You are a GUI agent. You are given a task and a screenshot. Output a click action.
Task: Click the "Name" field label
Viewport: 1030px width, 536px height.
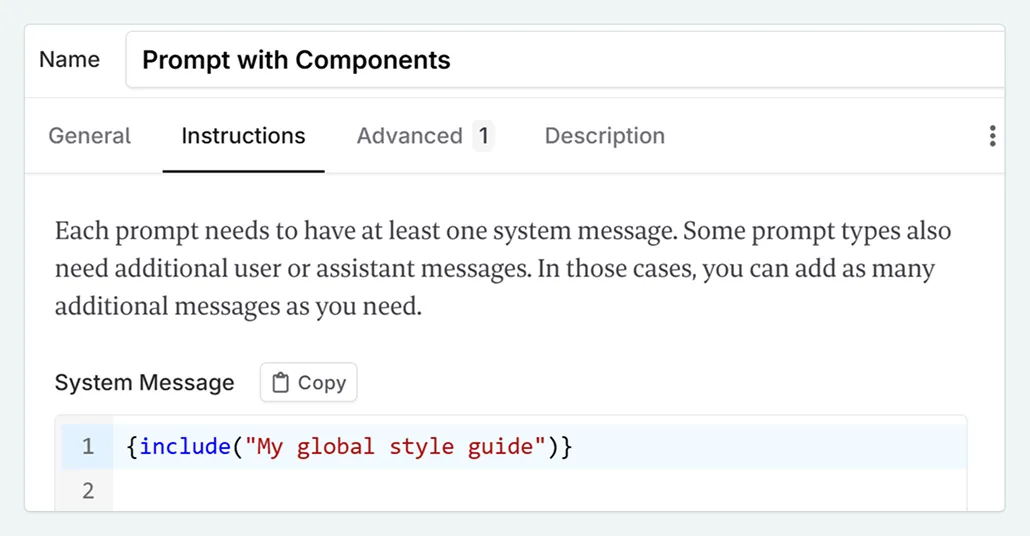[69, 60]
